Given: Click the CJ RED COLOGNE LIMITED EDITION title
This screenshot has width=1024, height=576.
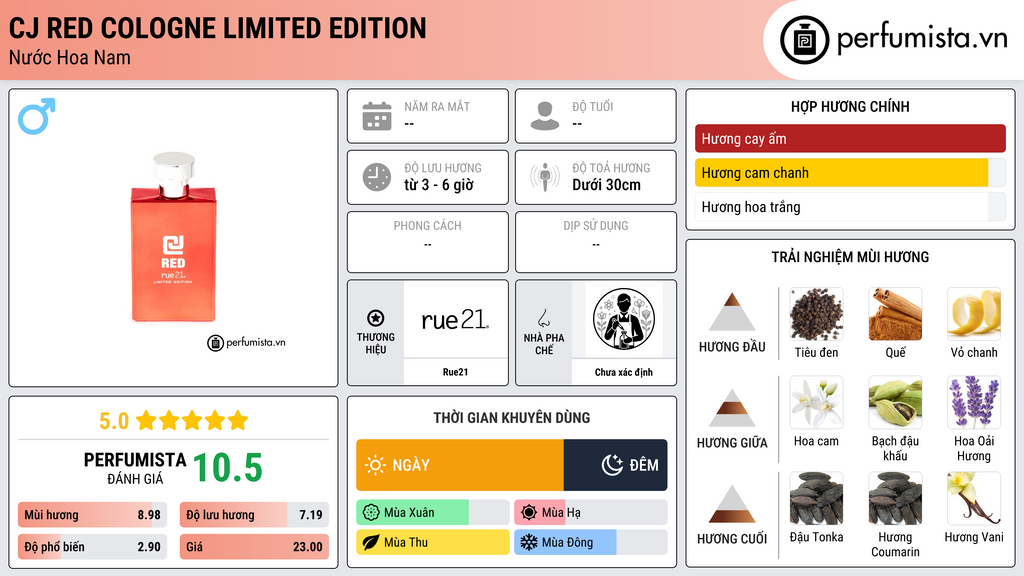Looking at the screenshot, I should point(217,28).
